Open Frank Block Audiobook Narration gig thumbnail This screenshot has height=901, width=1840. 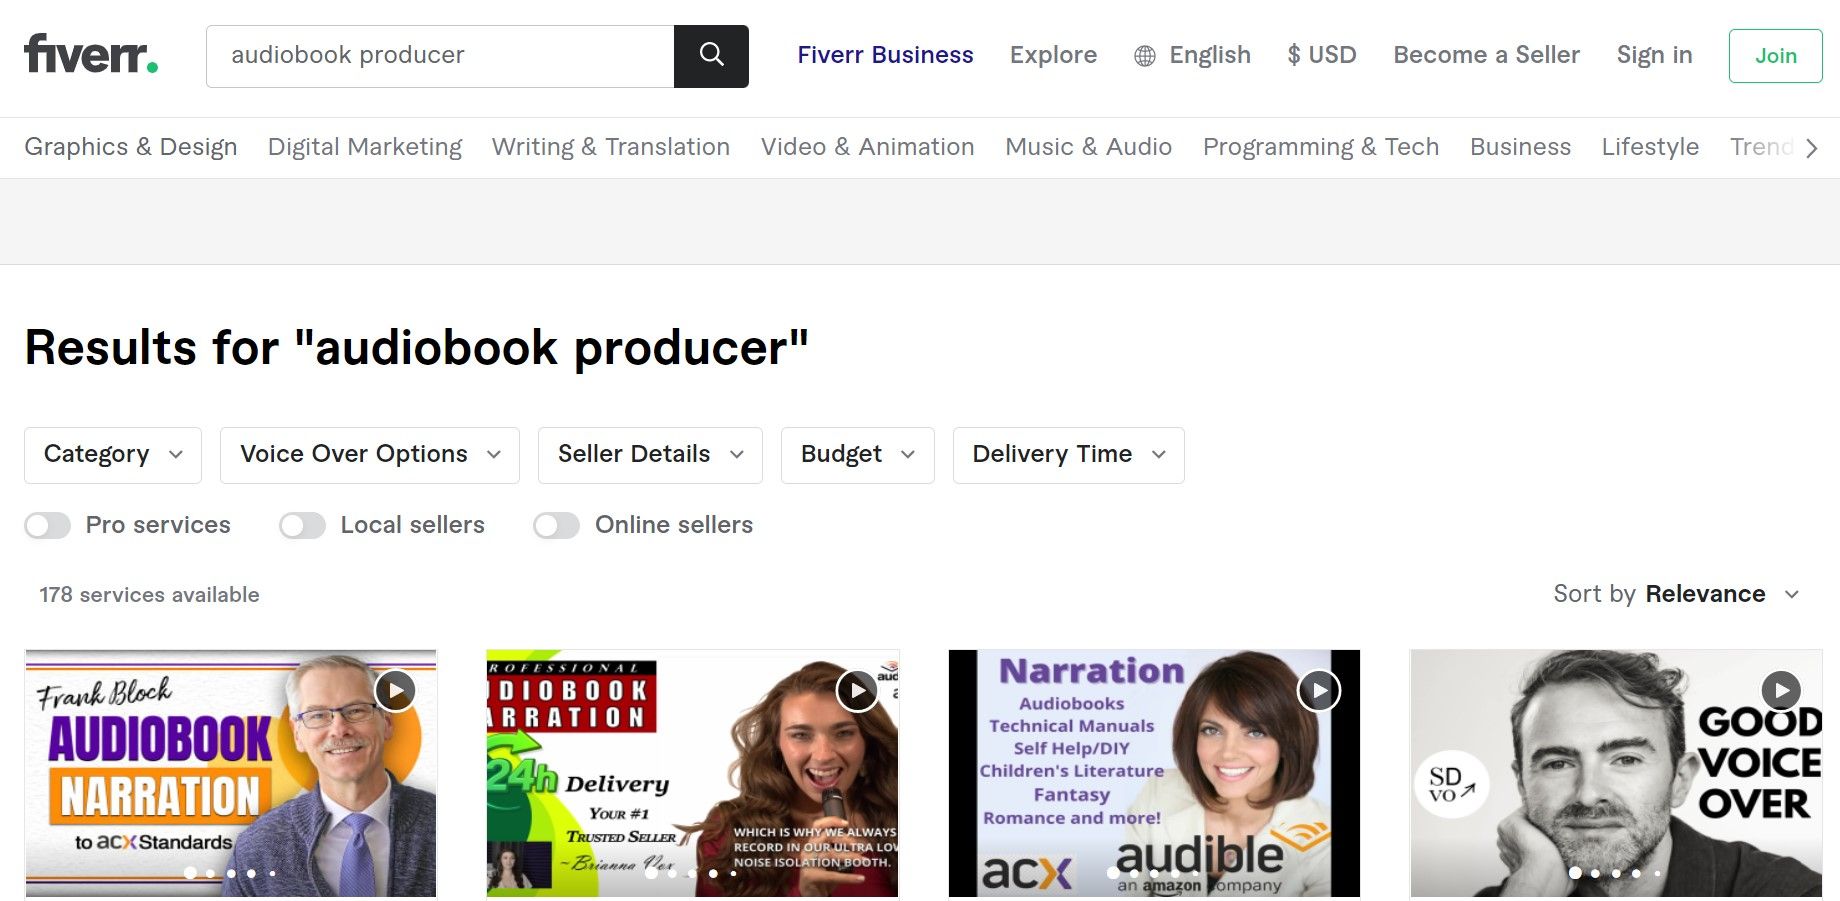coord(231,774)
